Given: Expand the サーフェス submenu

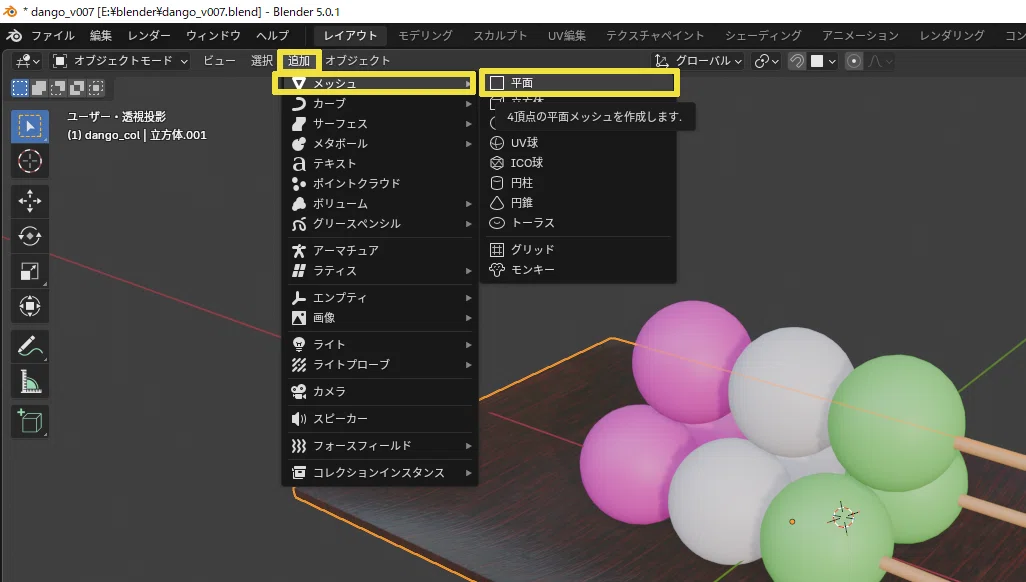Looking at the screenshot, I should [380, 124].
